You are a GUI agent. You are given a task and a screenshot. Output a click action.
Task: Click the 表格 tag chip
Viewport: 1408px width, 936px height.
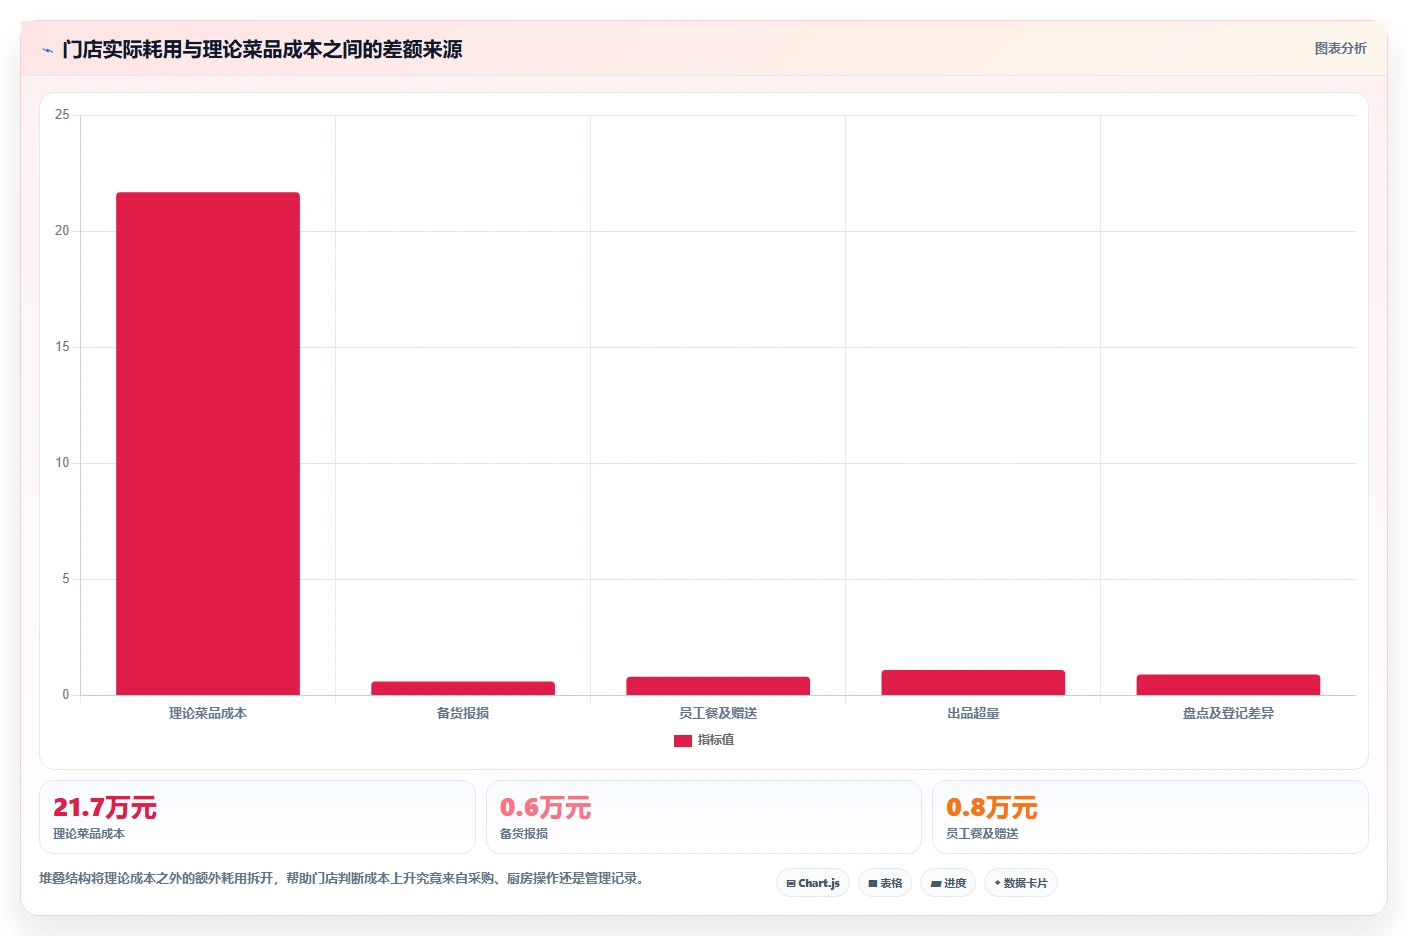tap(885, 883)
